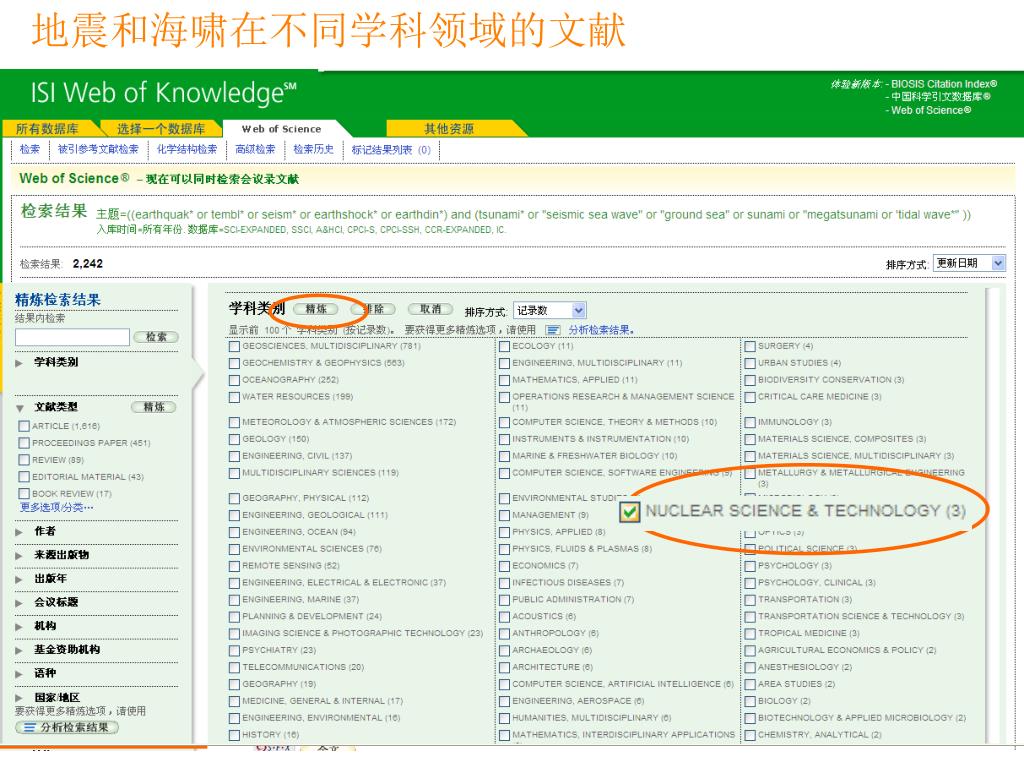Viewport: 1024px width, 768px height.
Task: Open the 其他资源 tab
Action: [x=449, y=129]
